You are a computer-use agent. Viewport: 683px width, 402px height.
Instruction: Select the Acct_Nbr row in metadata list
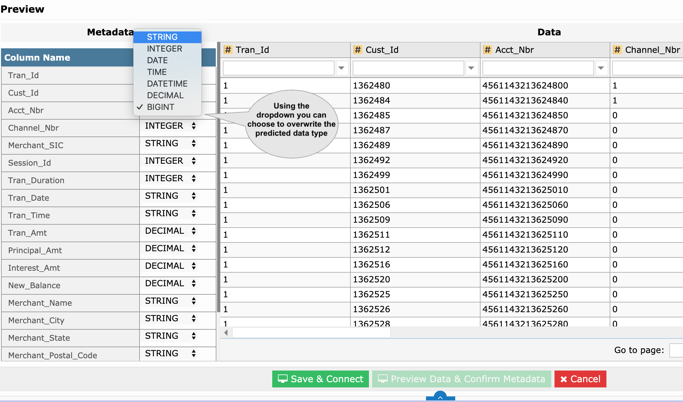pyautogui.click(x=70, y=110)
